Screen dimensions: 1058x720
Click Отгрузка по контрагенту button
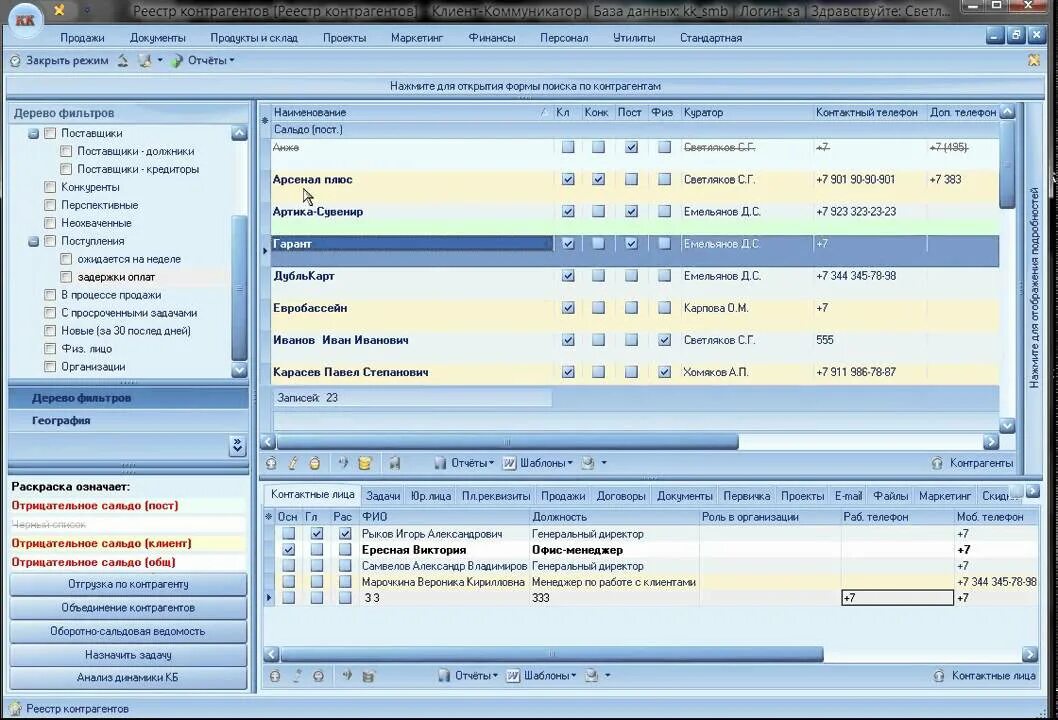(x=128, y=584)
